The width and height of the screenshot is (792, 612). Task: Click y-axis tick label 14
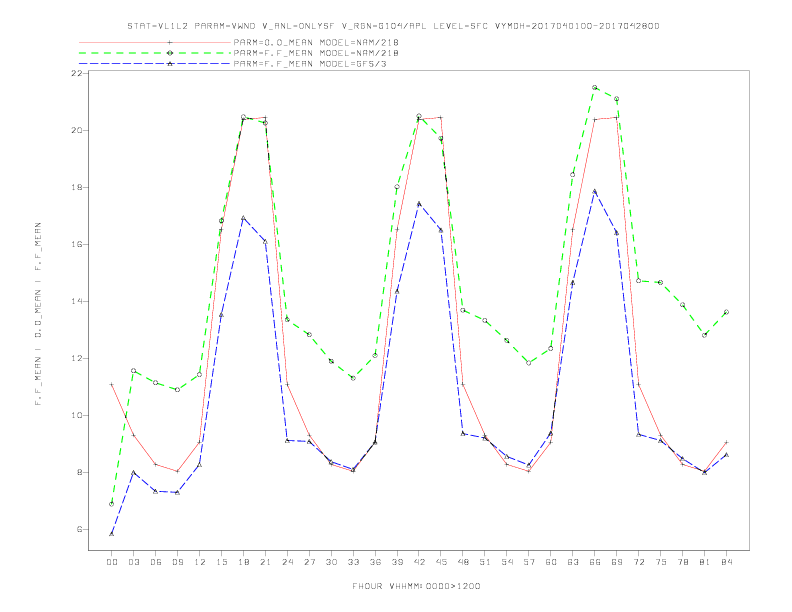(x=77, y=301)
